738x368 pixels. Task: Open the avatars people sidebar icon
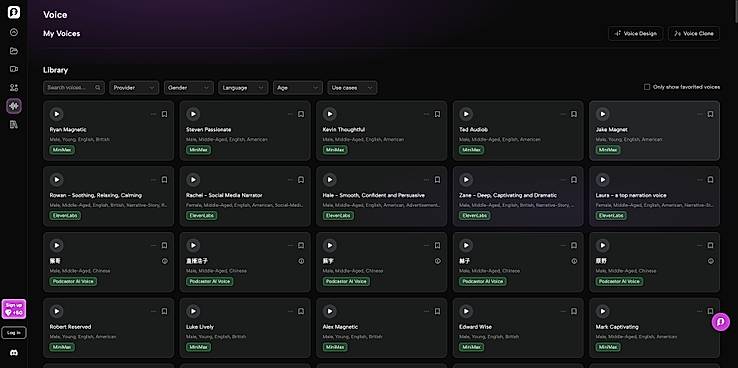[14, 88]
